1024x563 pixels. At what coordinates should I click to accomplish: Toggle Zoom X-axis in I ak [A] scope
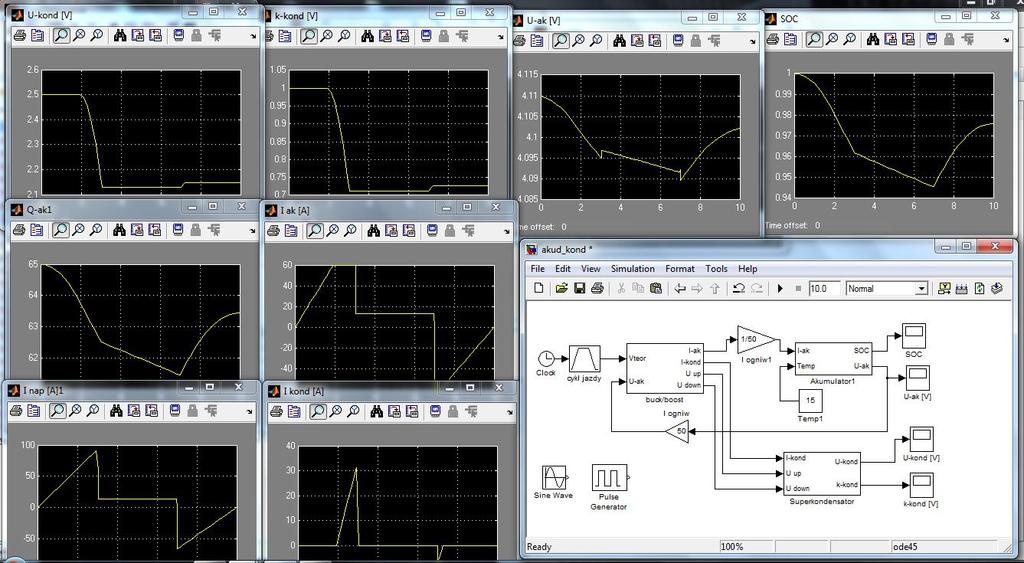(x=332, y=230)
